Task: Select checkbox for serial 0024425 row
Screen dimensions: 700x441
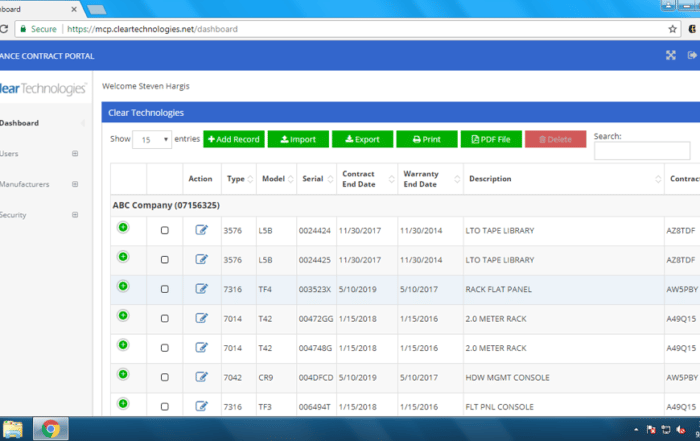Action: click(165, 260)
